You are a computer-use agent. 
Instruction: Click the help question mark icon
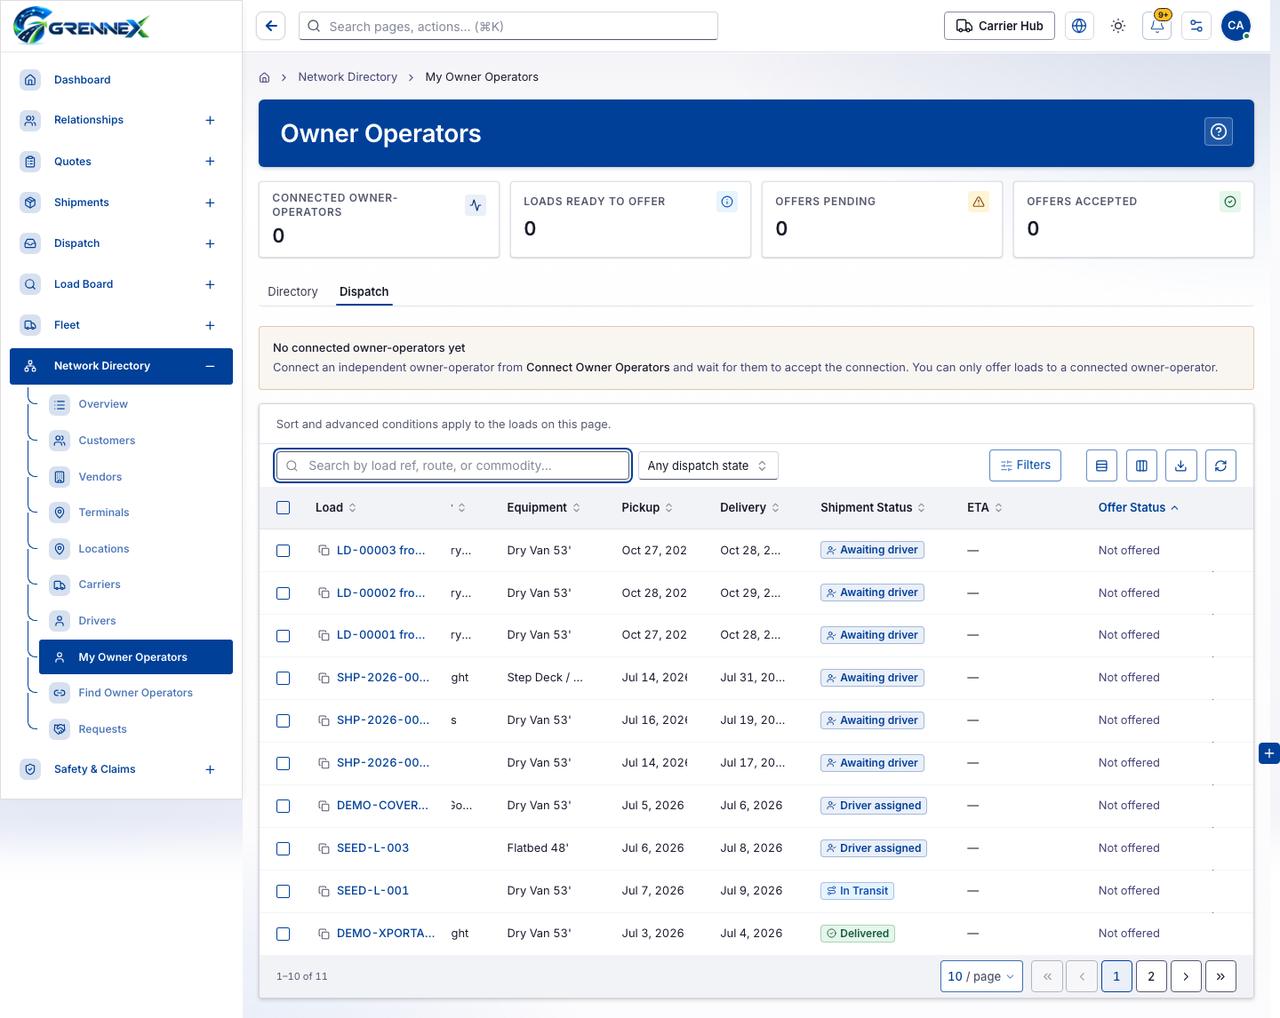click(1218, 132)
